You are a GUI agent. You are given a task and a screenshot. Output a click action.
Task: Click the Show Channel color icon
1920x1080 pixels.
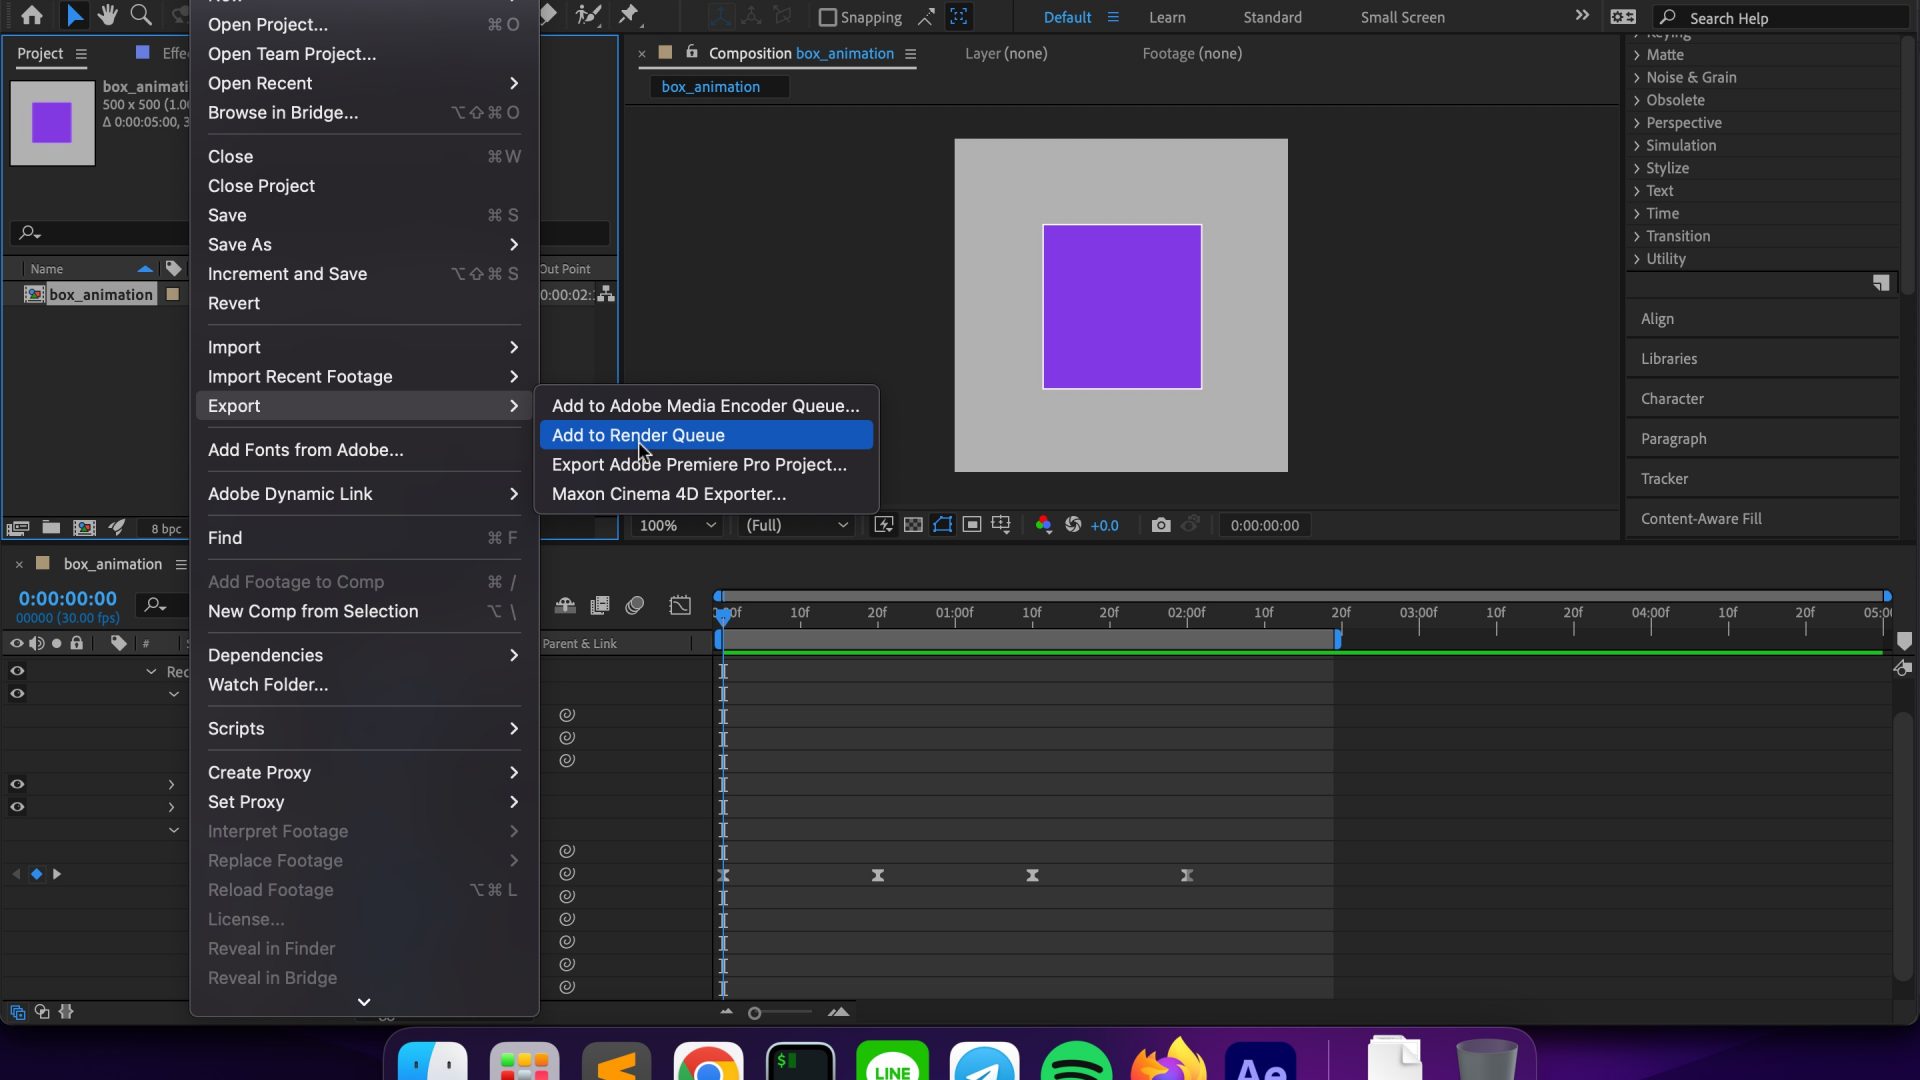click(1043, 525)
